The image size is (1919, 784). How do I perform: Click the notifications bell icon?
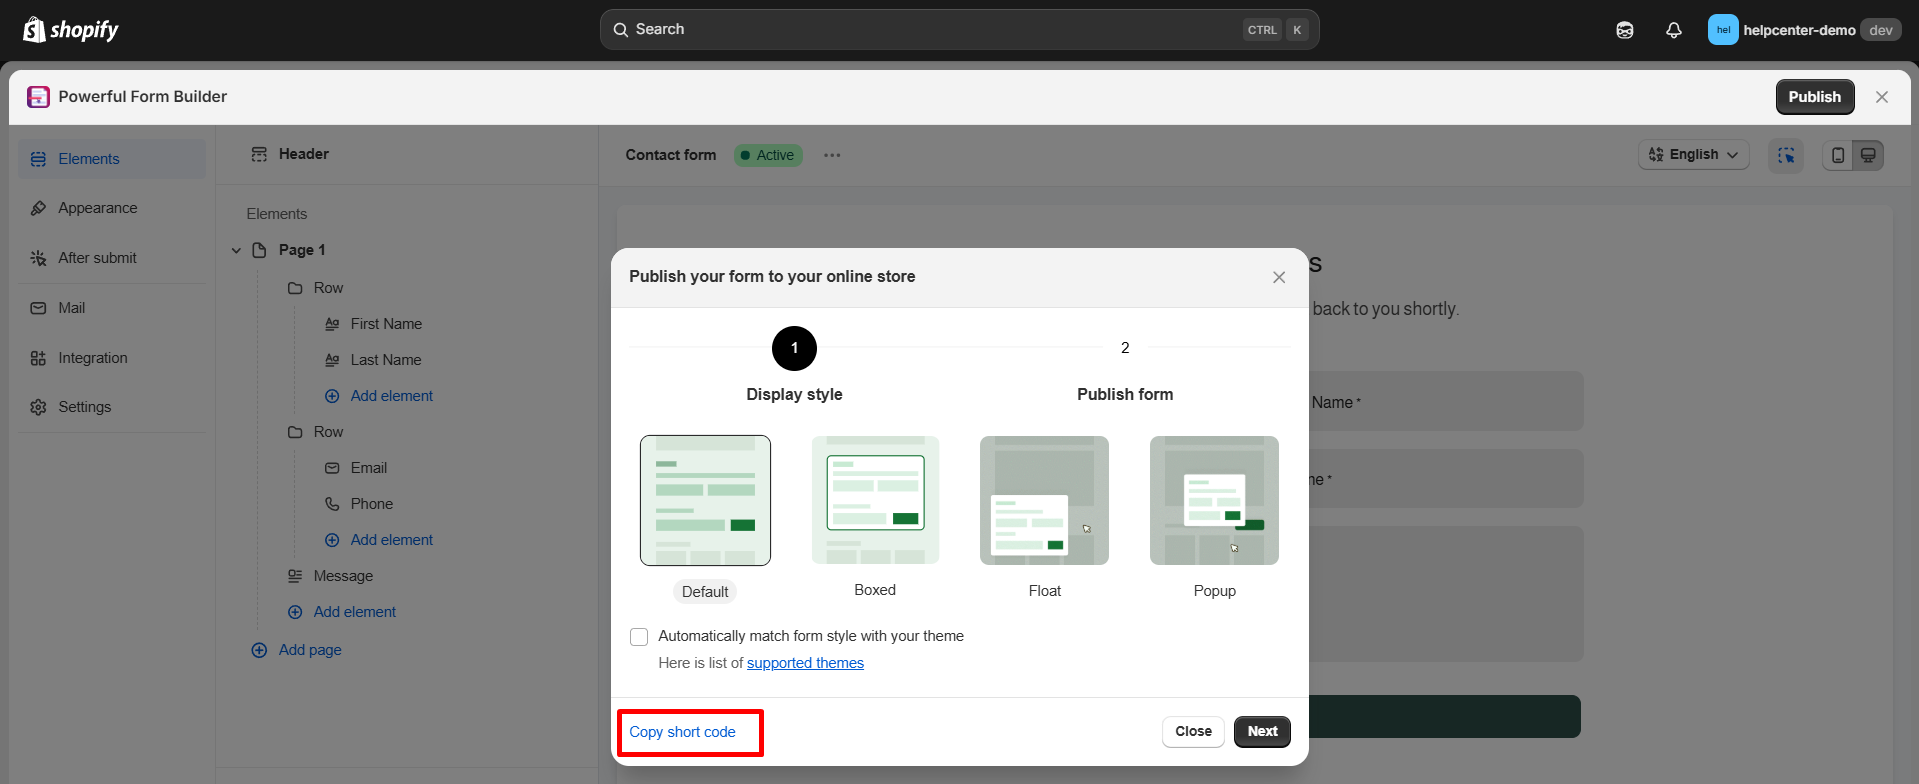click(1673, 30)
